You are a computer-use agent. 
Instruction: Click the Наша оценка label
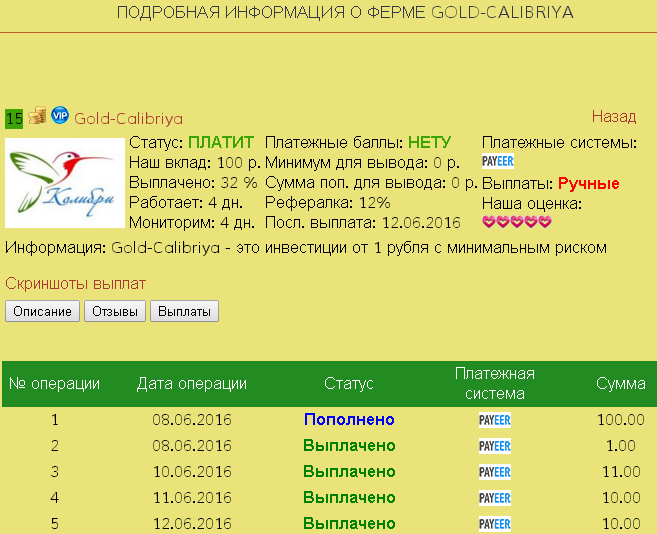pyautogui.click(x=532, y=203)
